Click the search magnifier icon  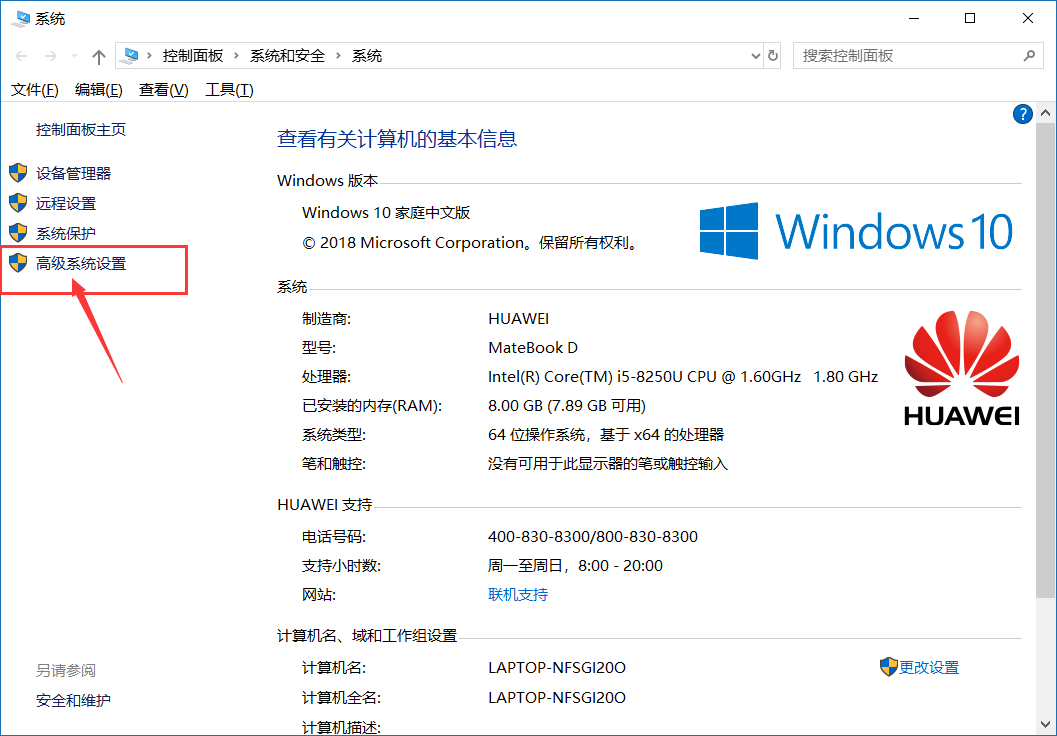1029,55
